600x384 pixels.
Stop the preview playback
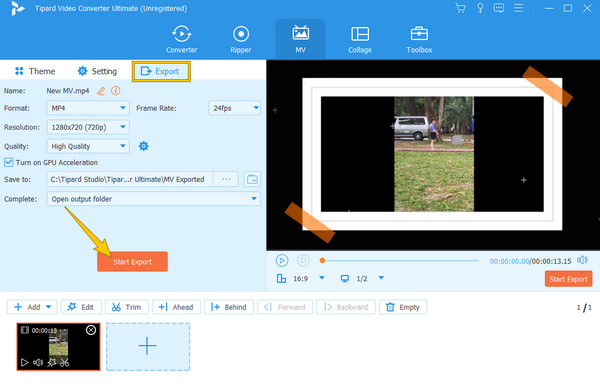[x=303, y=260]
